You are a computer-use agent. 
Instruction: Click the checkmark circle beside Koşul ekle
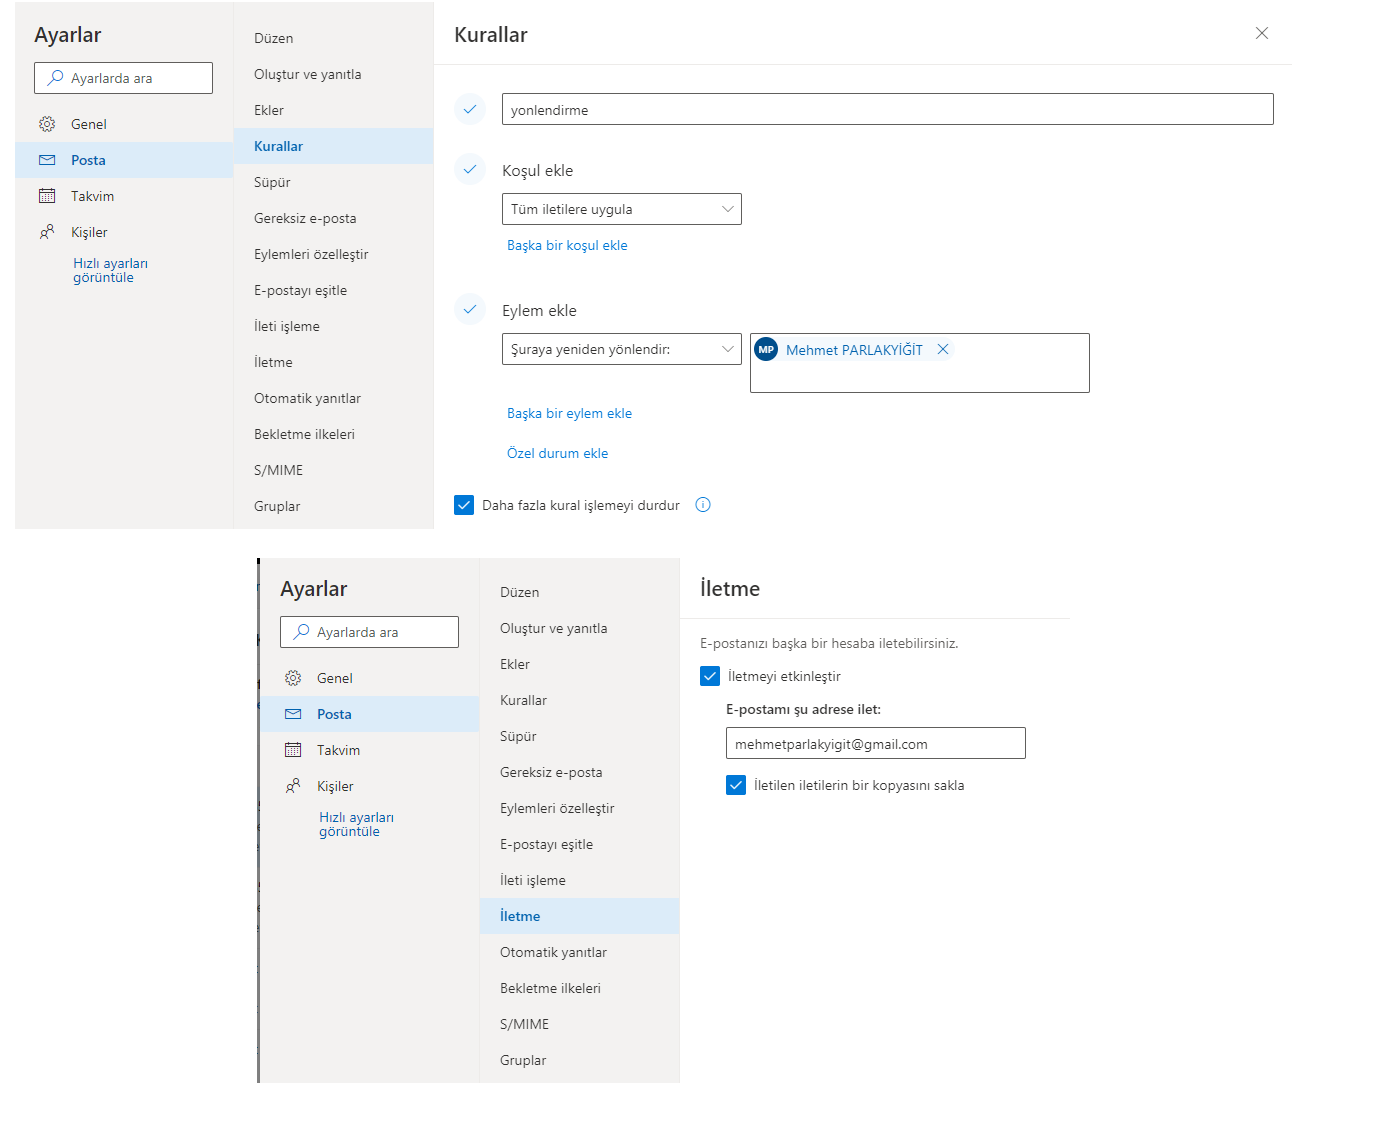[470, 170]
